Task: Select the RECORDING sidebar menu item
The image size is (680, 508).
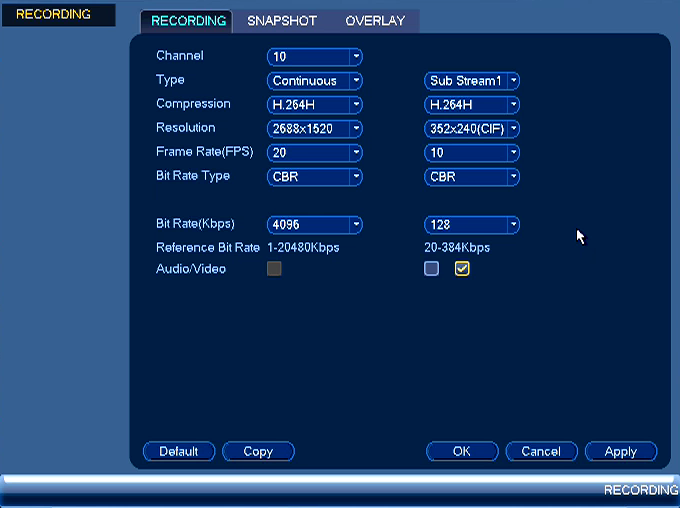Action: click(x=59, y=15)
